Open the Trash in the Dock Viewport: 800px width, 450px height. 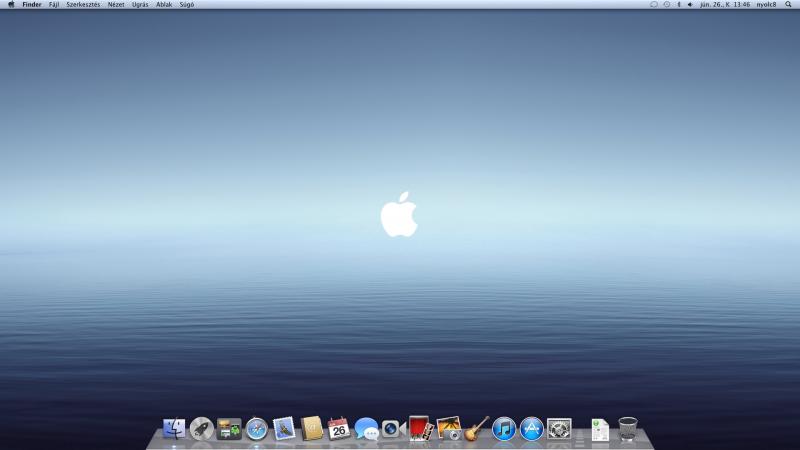[628, 429]
